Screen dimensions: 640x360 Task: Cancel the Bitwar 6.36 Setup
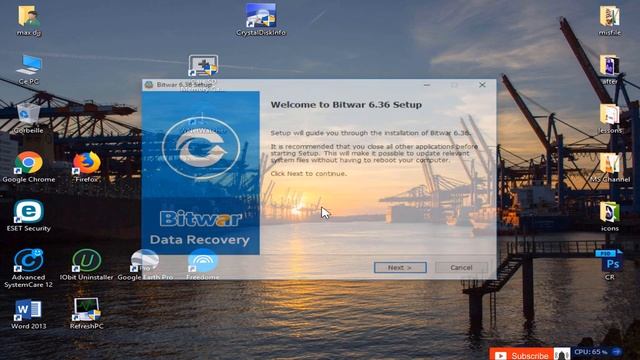[x=461, y=267]
